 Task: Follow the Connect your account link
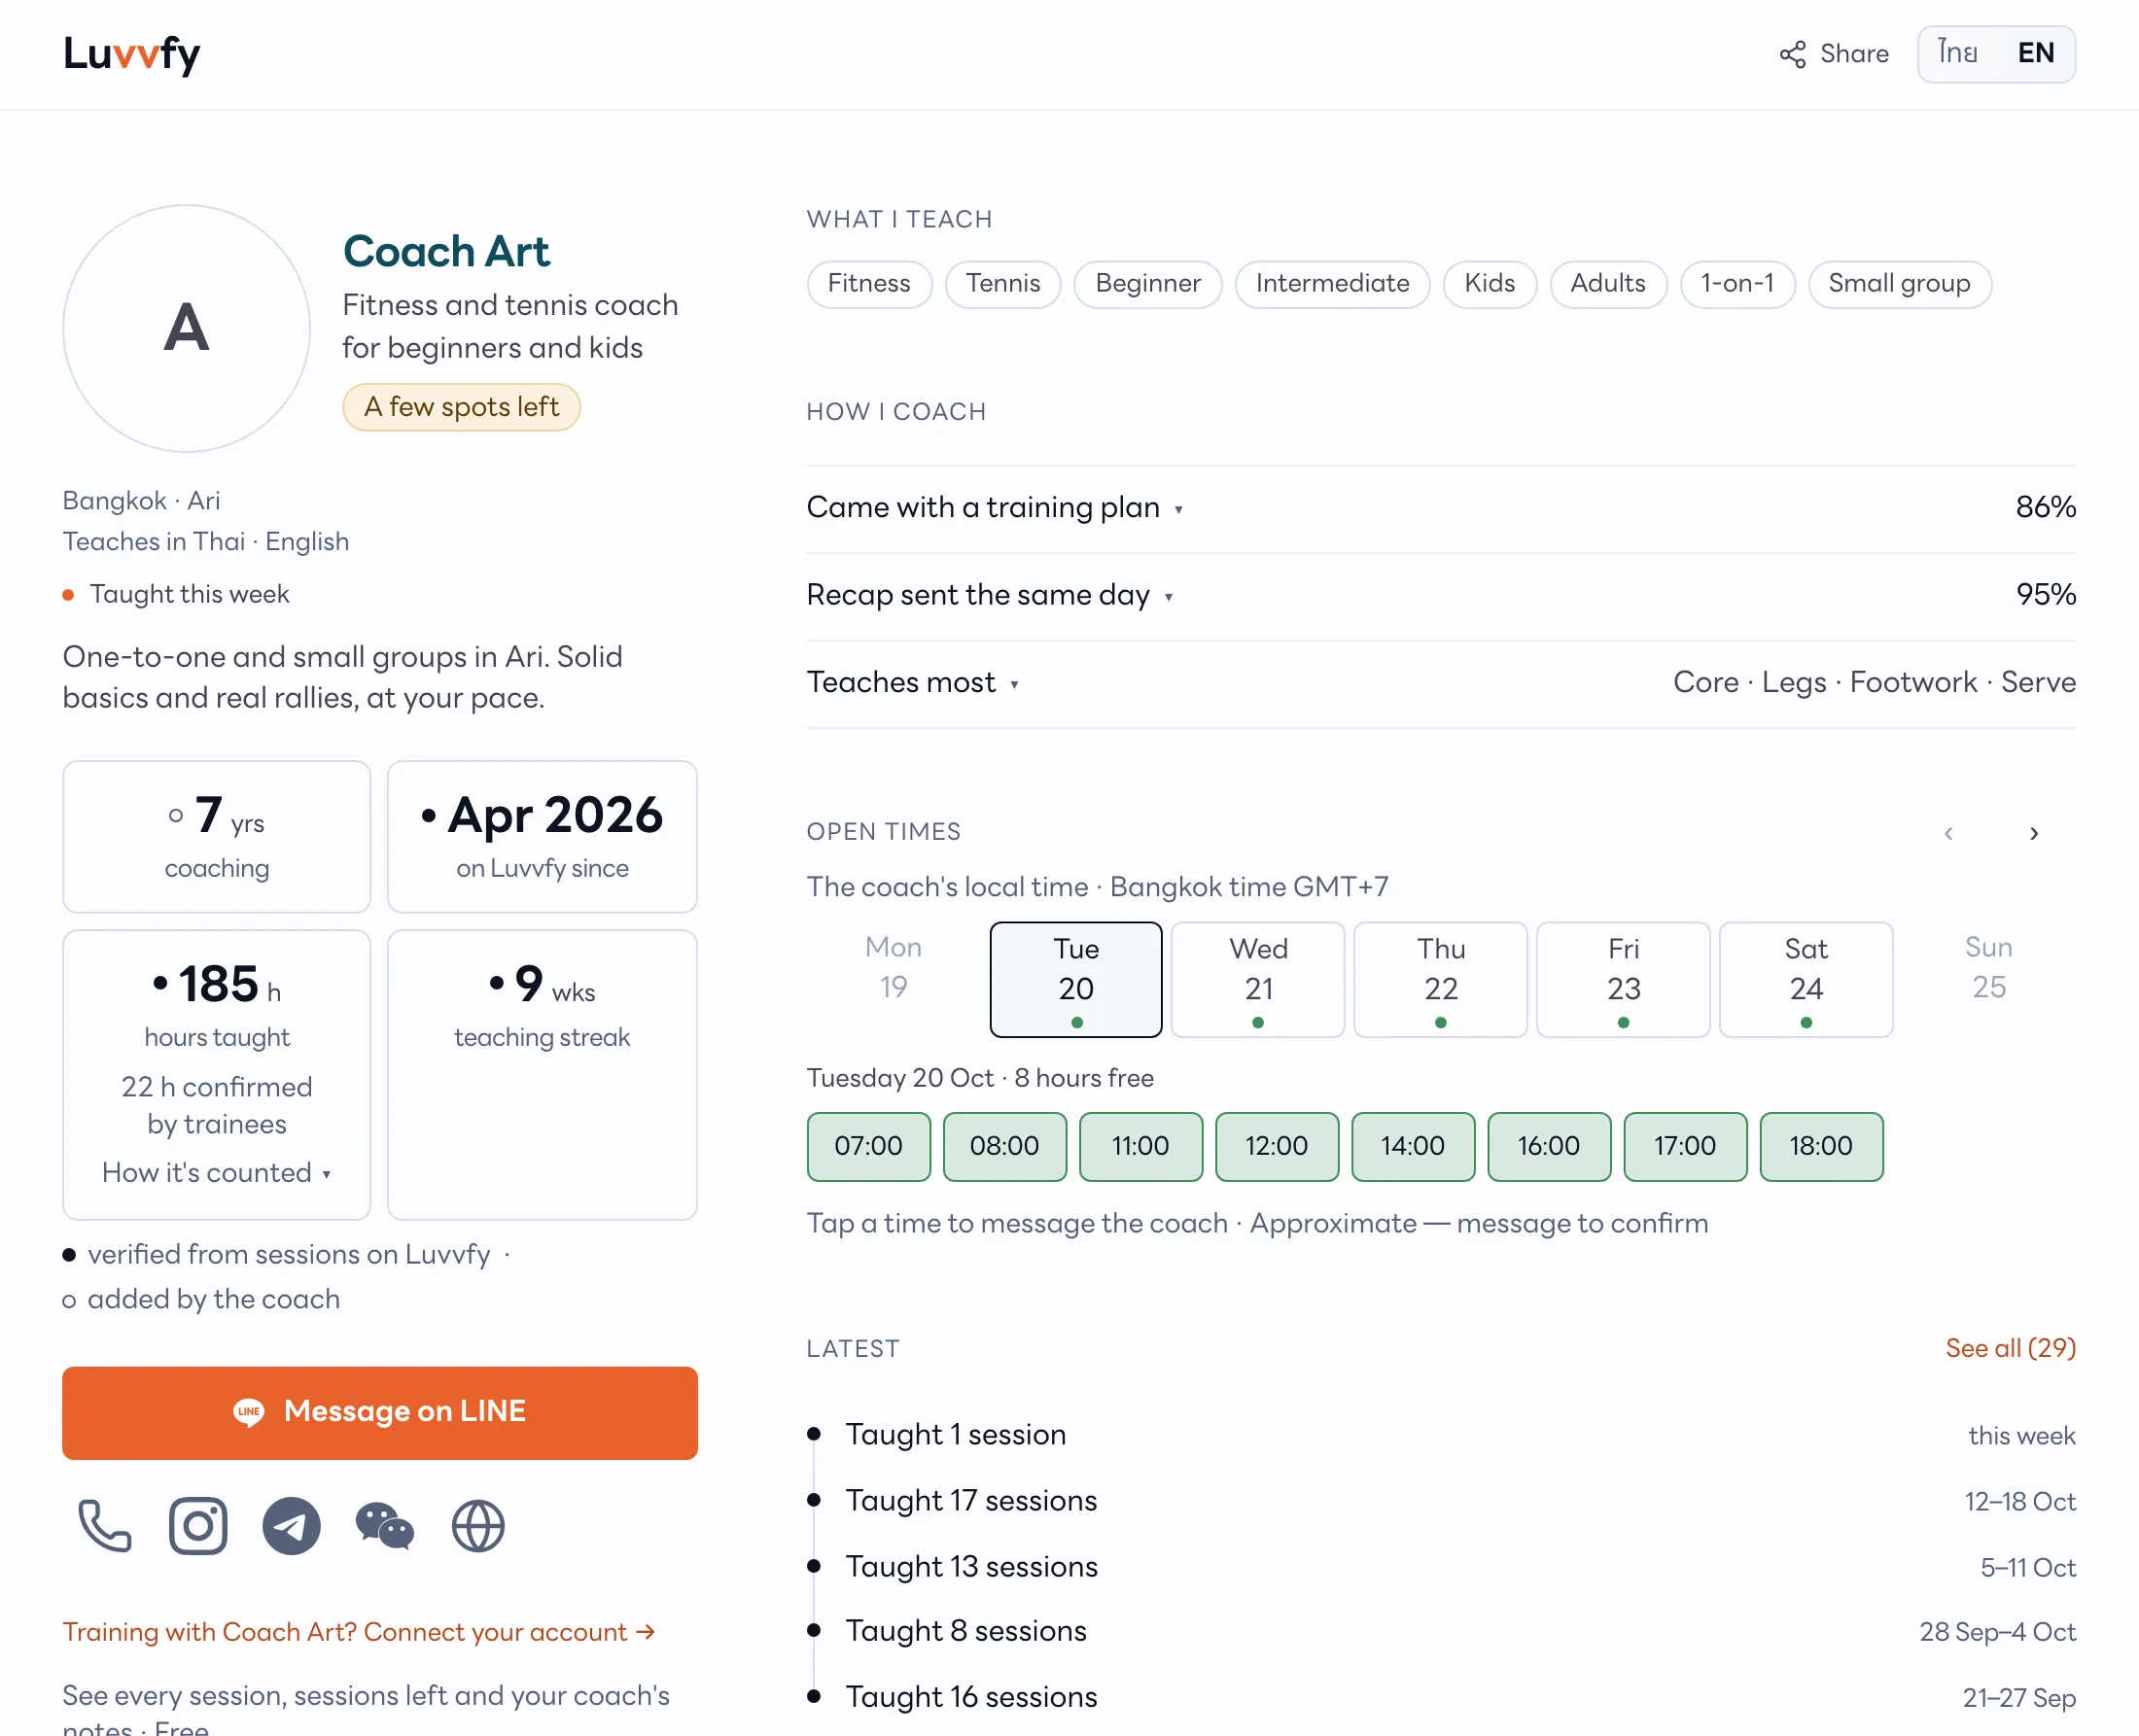click(359, 1632)
